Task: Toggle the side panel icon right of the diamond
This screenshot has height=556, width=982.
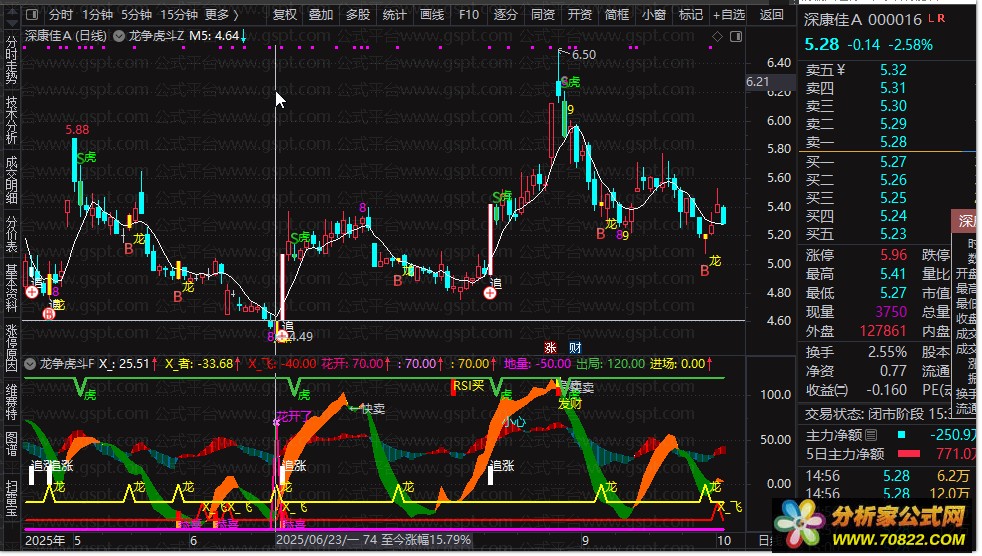Action: click(x=736, y=37)
